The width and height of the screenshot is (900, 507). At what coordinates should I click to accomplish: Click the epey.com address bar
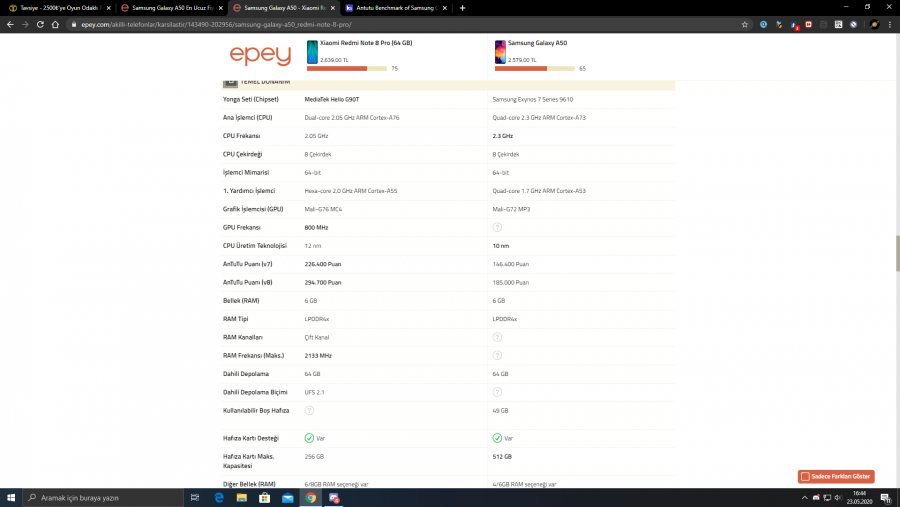pos(402,25)
